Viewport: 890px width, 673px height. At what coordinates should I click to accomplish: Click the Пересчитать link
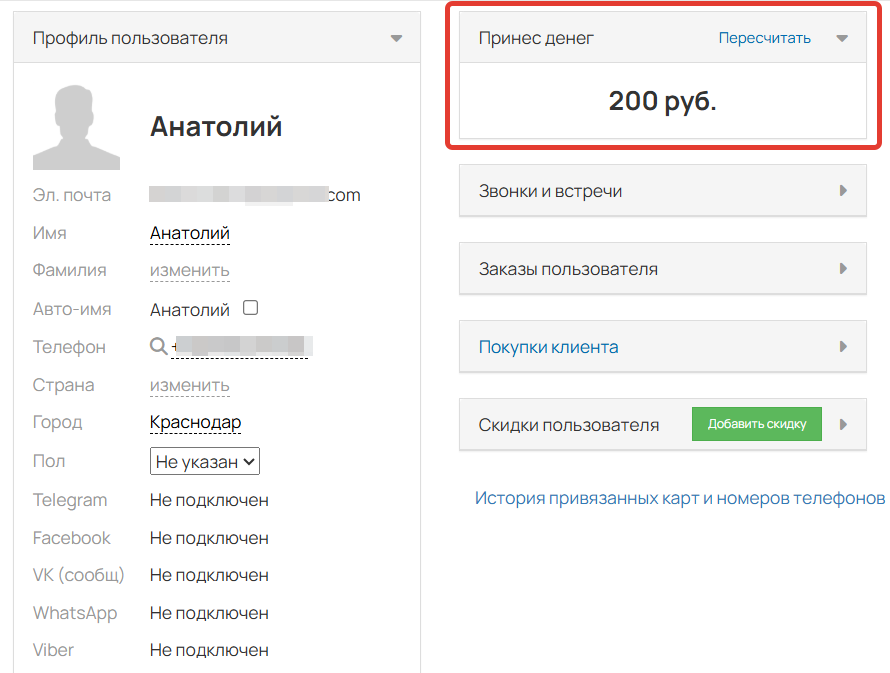764,38
